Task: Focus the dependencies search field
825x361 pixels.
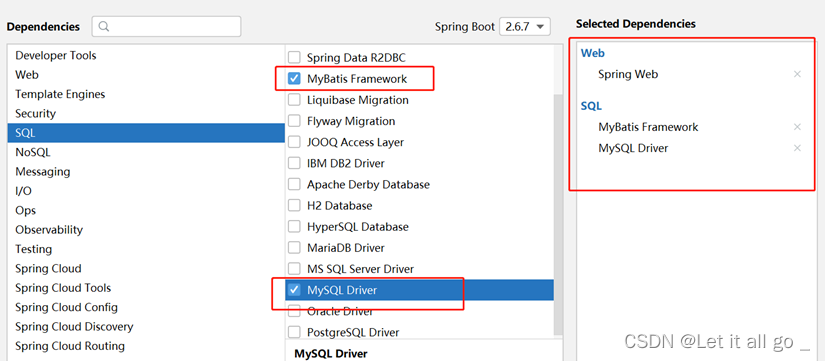Action: click(x=166, y=26)
